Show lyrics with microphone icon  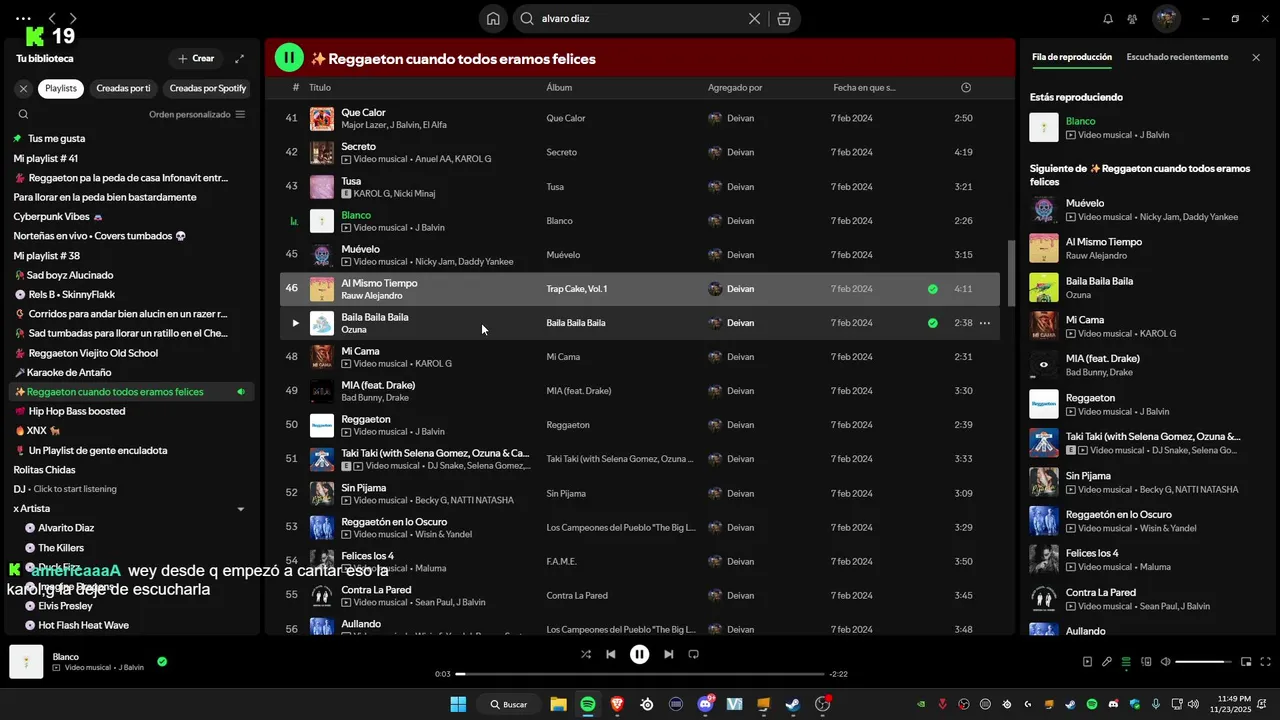tap(1107, 661)
